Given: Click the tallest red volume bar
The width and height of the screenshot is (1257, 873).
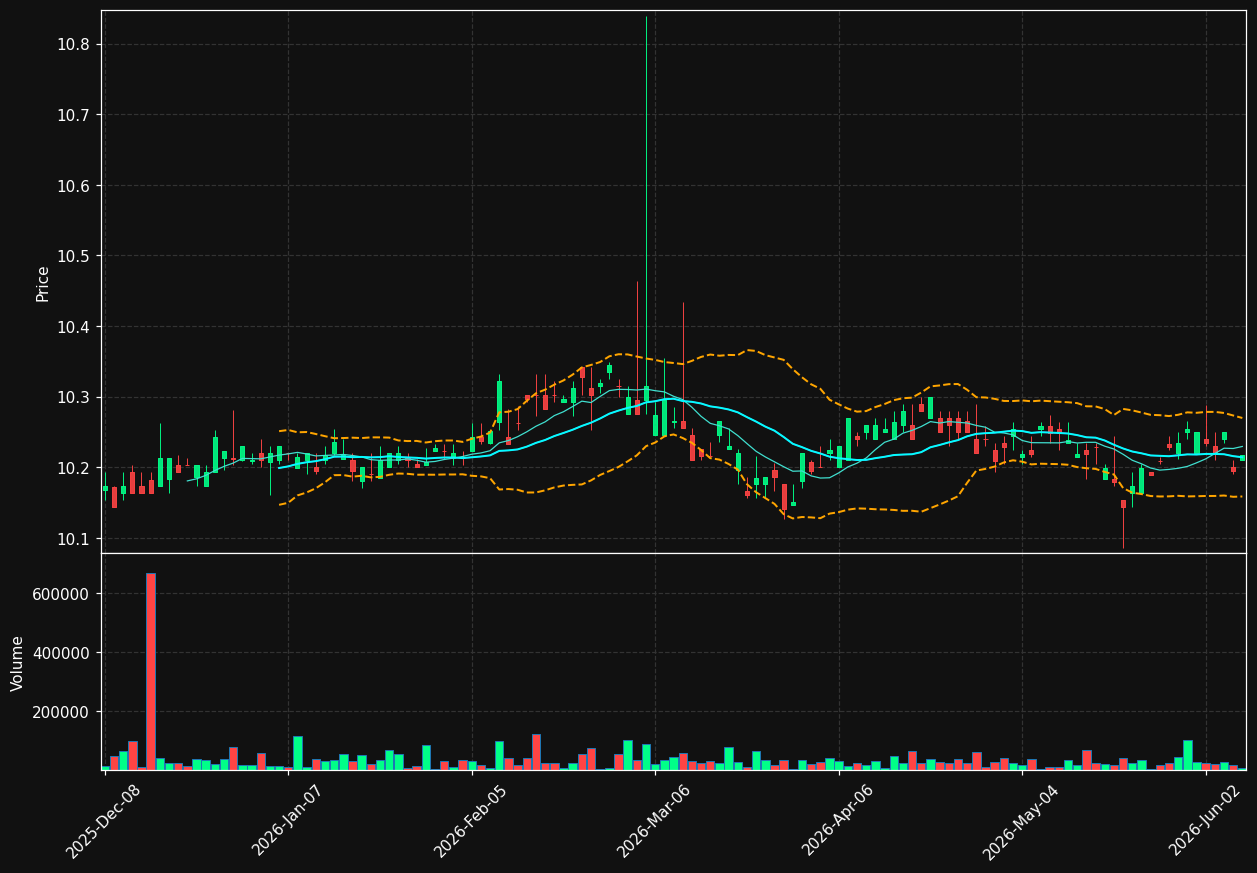Looking at the screenshot, I should tap(151, 671).
